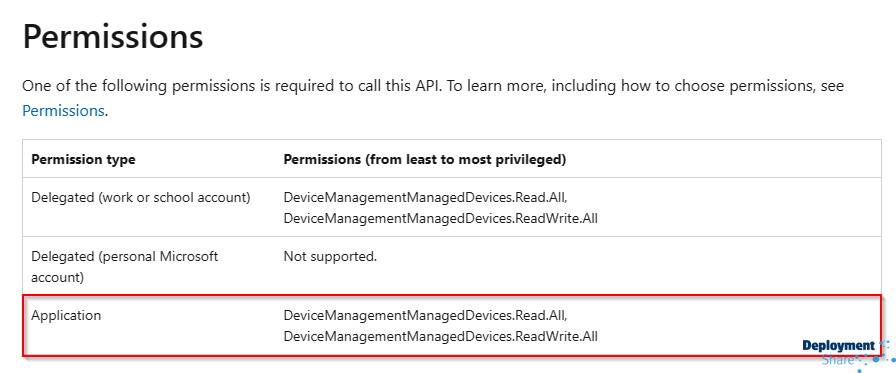This screenshot has width=896, height=373.
Task: Open the Permissions hyperlink
Action: point(63,110)
